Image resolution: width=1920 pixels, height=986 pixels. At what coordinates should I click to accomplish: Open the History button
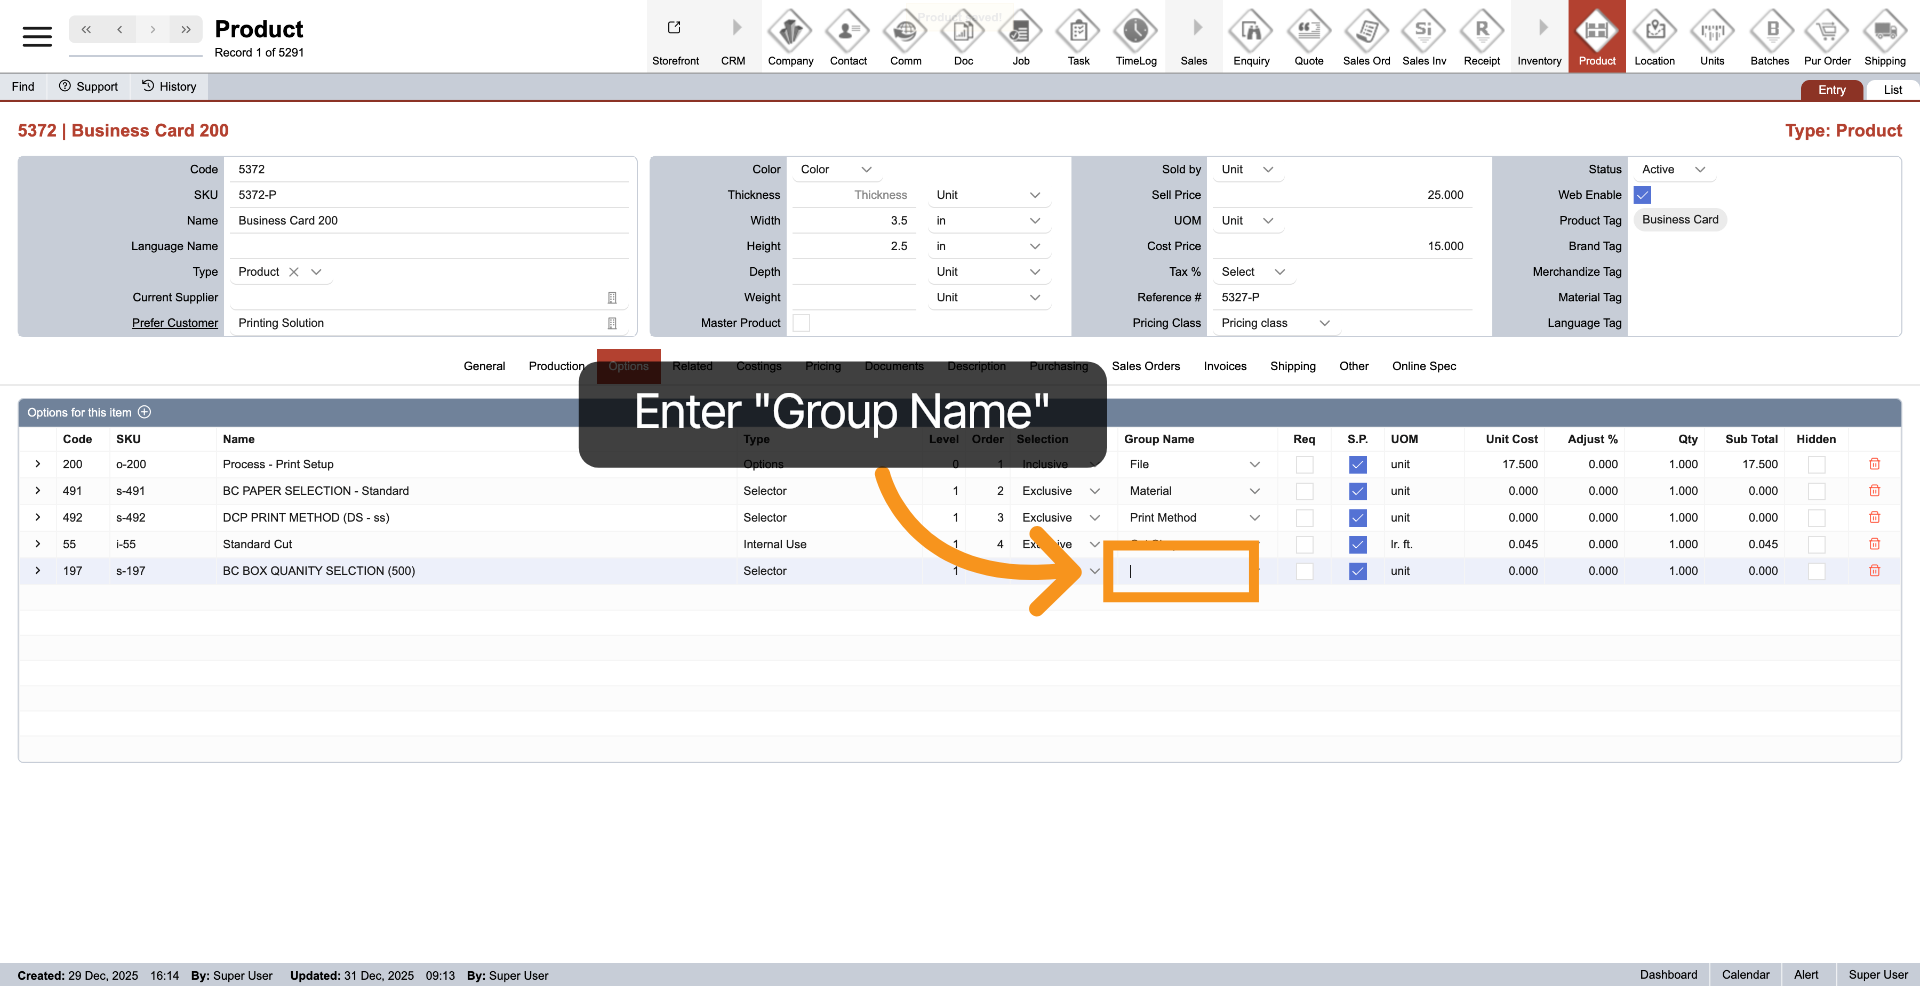[169, 87]
